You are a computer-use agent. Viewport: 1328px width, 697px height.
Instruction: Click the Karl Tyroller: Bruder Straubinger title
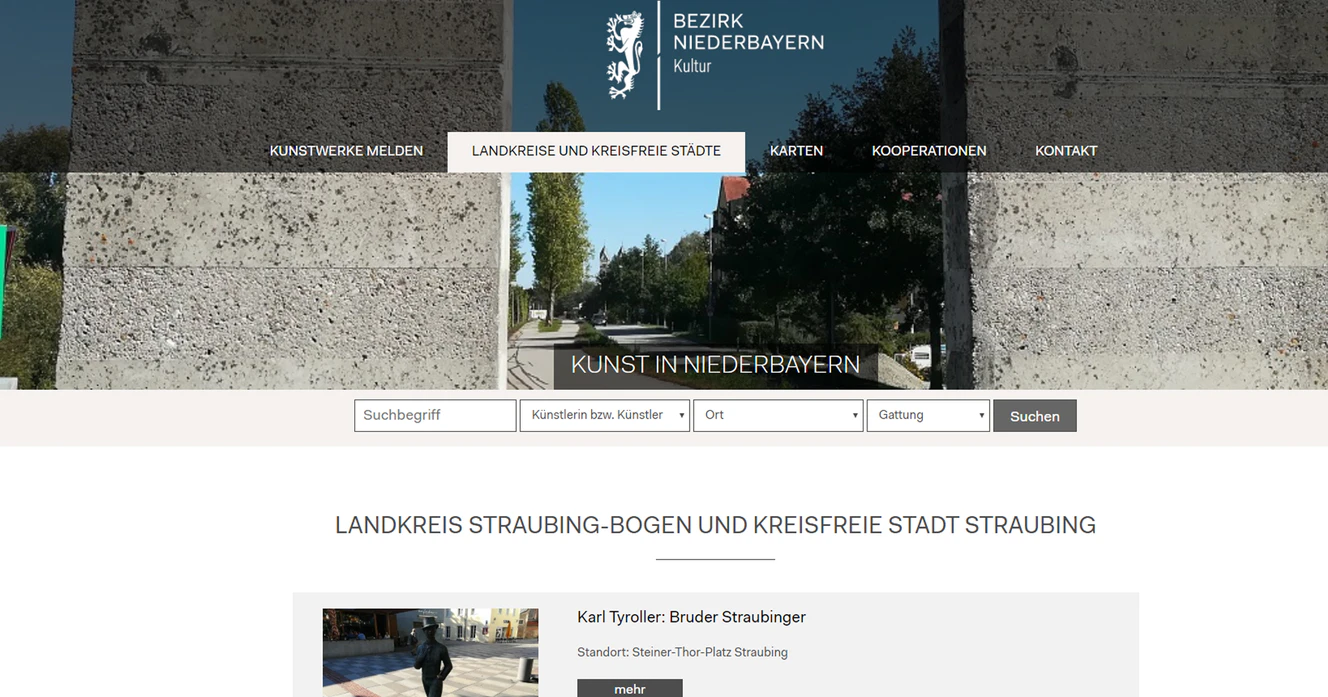[691, 617]
